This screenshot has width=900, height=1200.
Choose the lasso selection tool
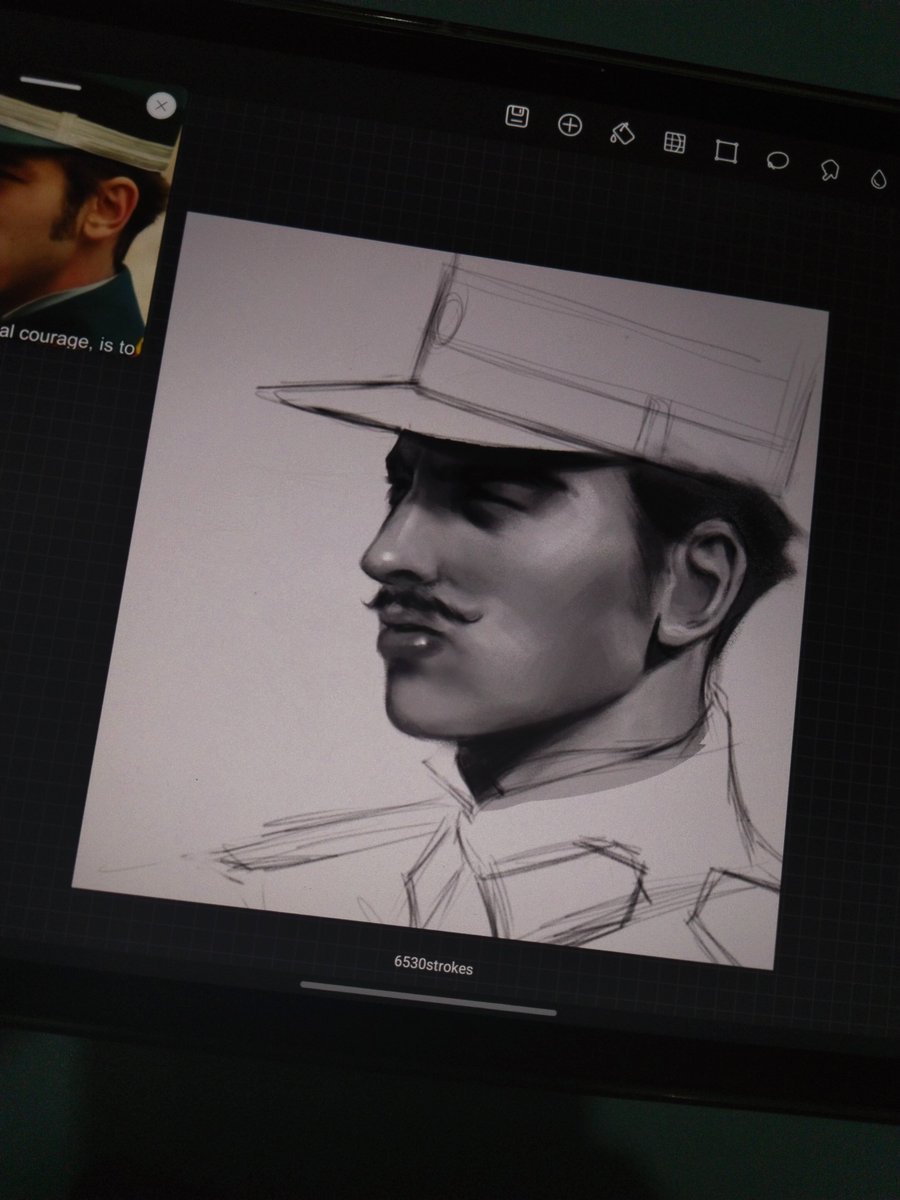pos(778,160)
